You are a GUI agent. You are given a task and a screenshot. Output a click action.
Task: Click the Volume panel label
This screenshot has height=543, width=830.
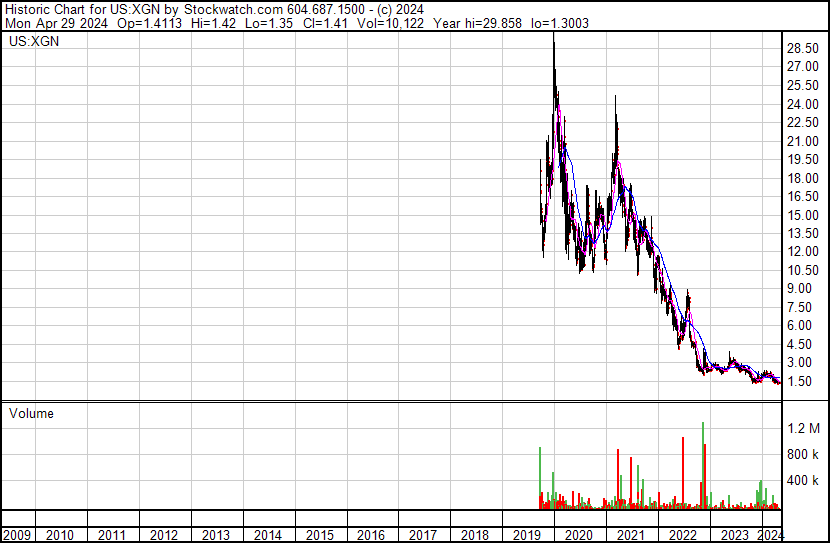coord(30,413)
